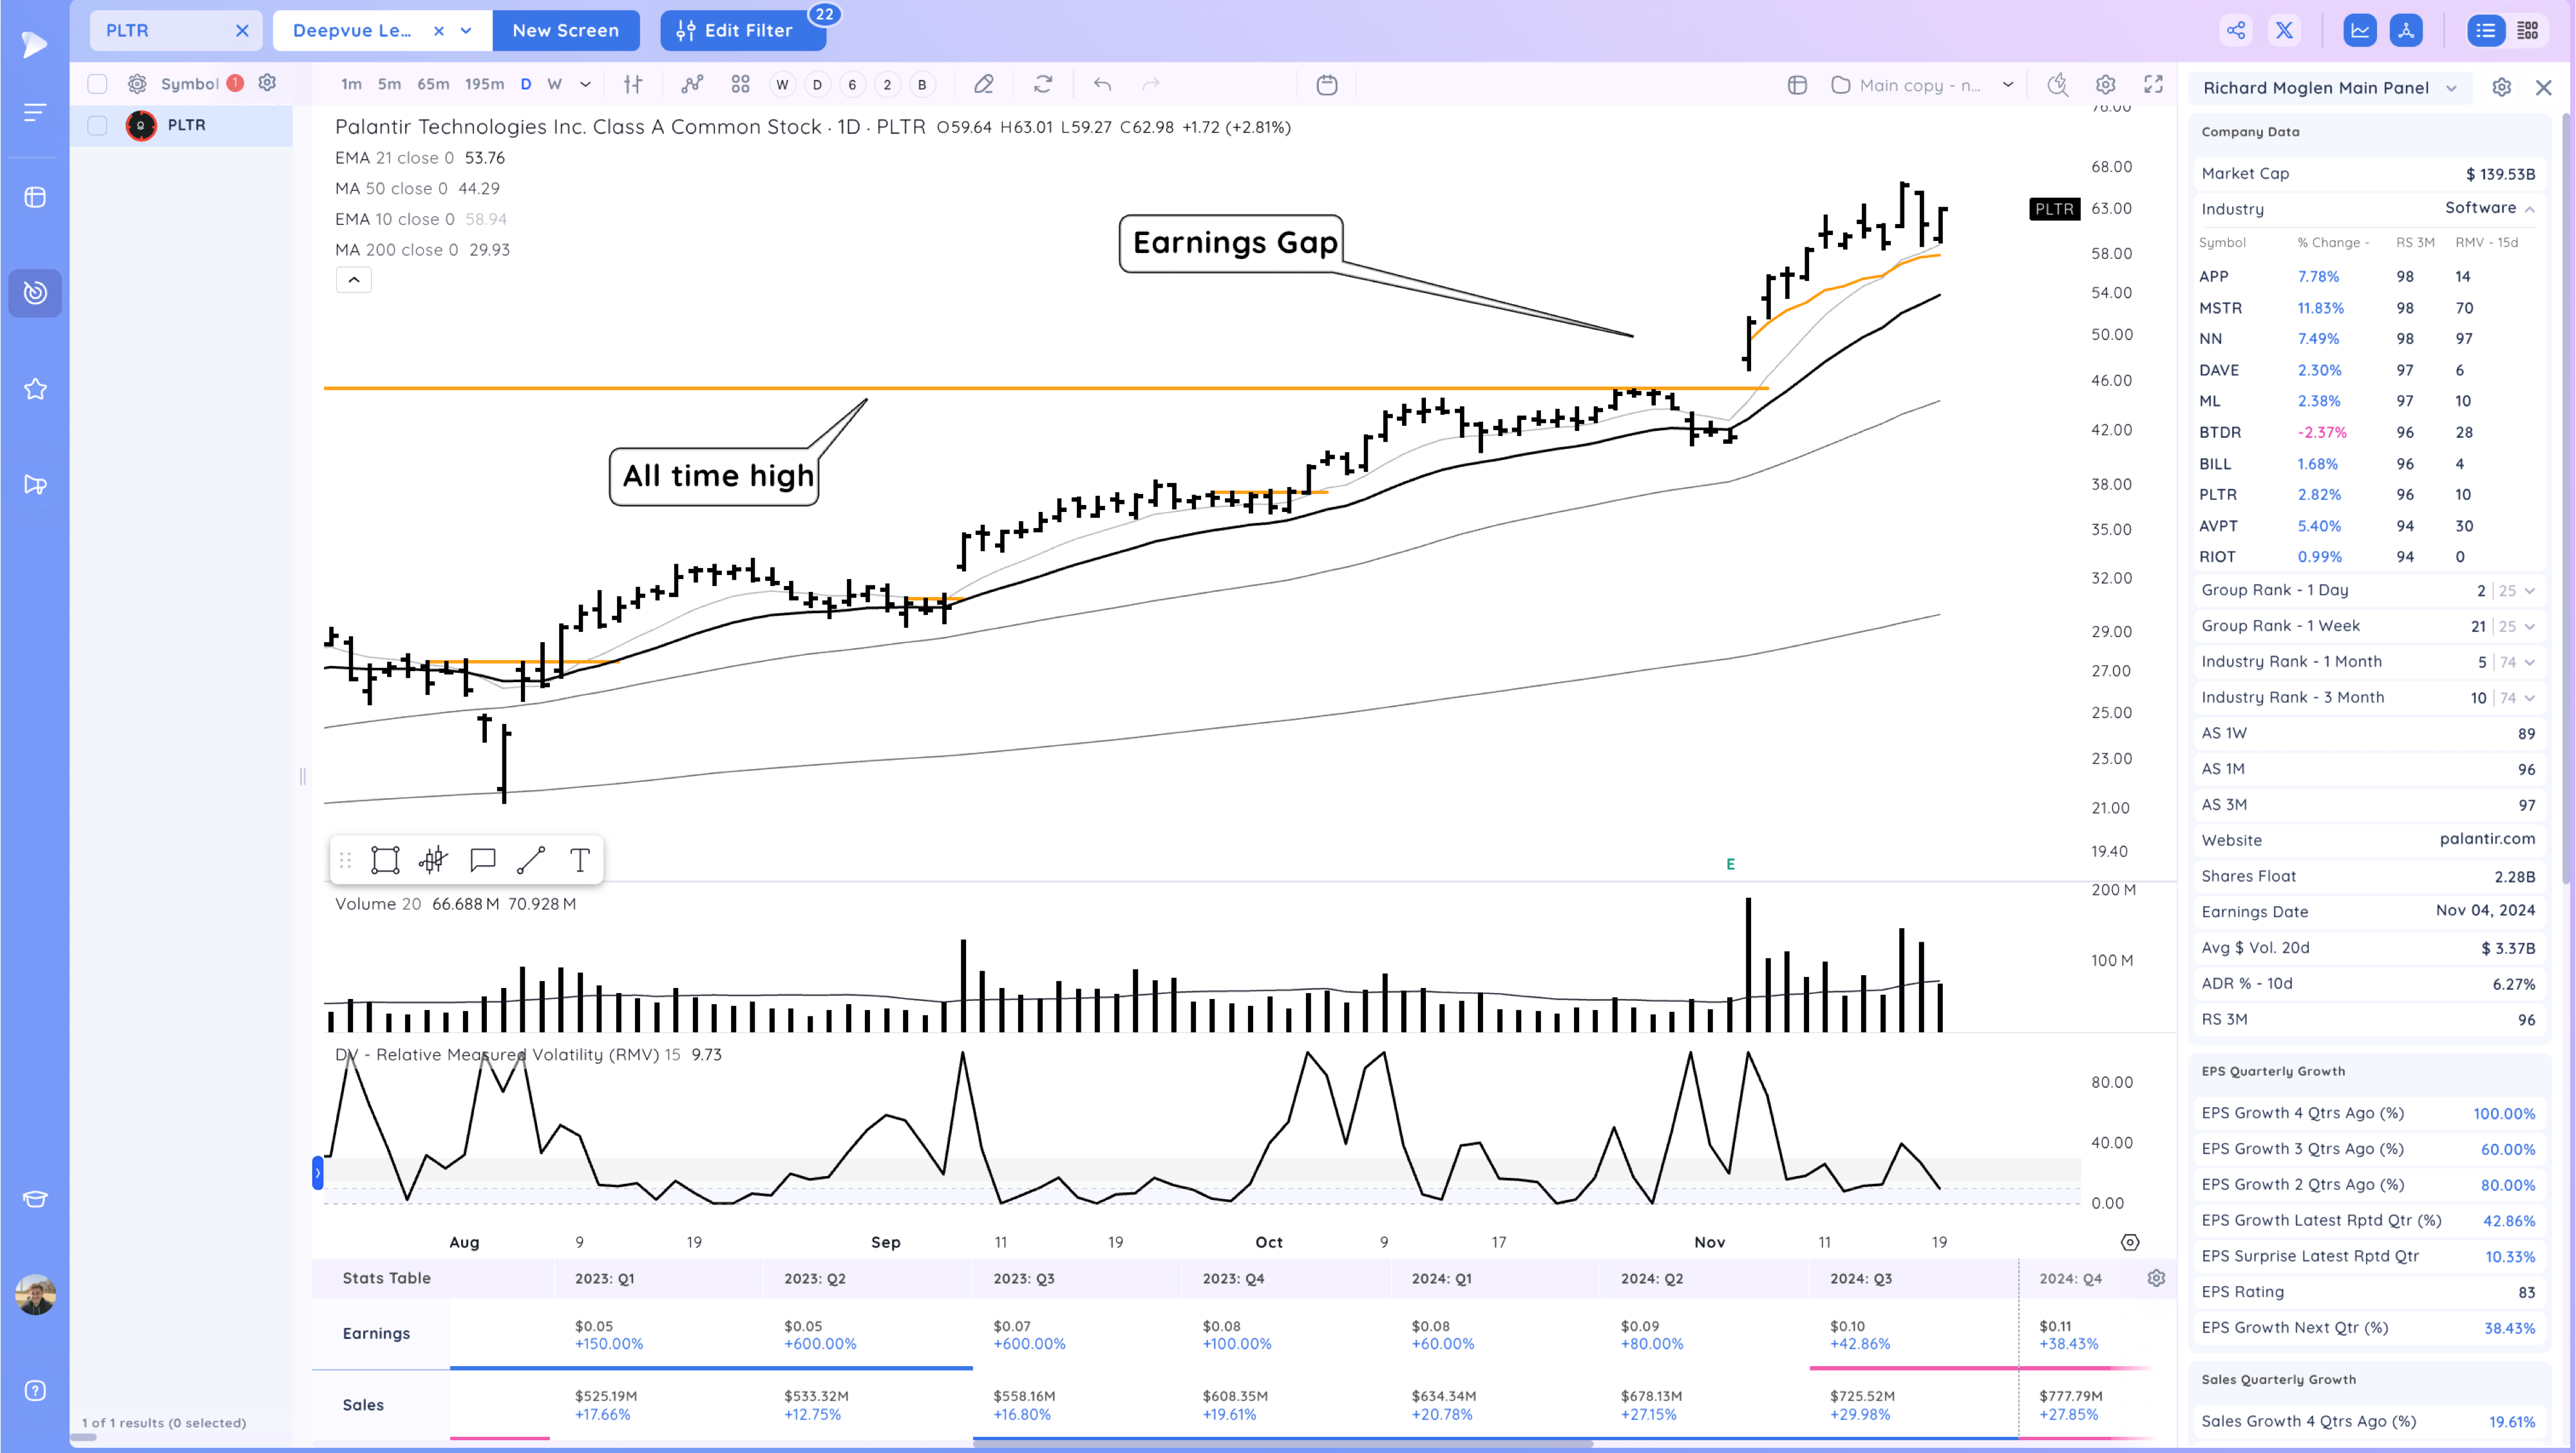The image size is (2576, 1453).
Task: Select the W weekly timeframe
Action: 554,84
